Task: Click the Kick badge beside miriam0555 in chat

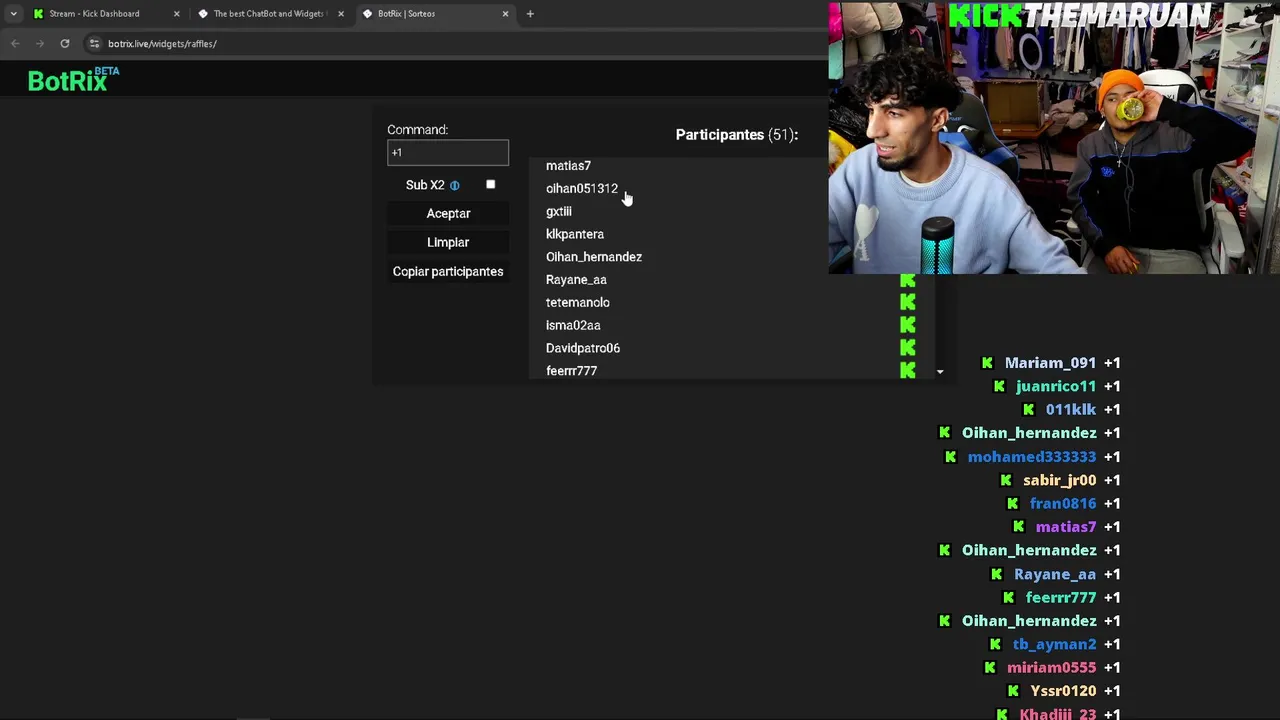Action: coord(990,668)
